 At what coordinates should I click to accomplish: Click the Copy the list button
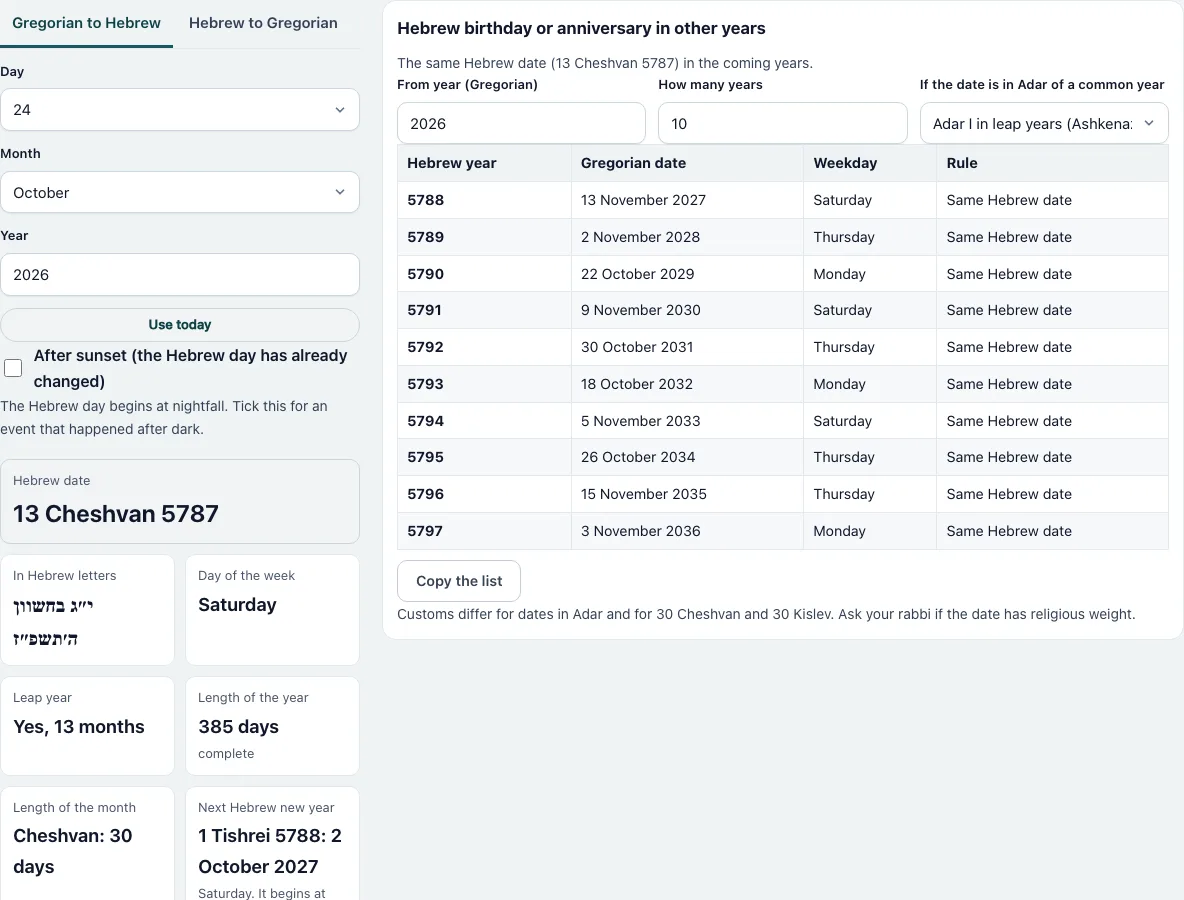coord(459,581)
